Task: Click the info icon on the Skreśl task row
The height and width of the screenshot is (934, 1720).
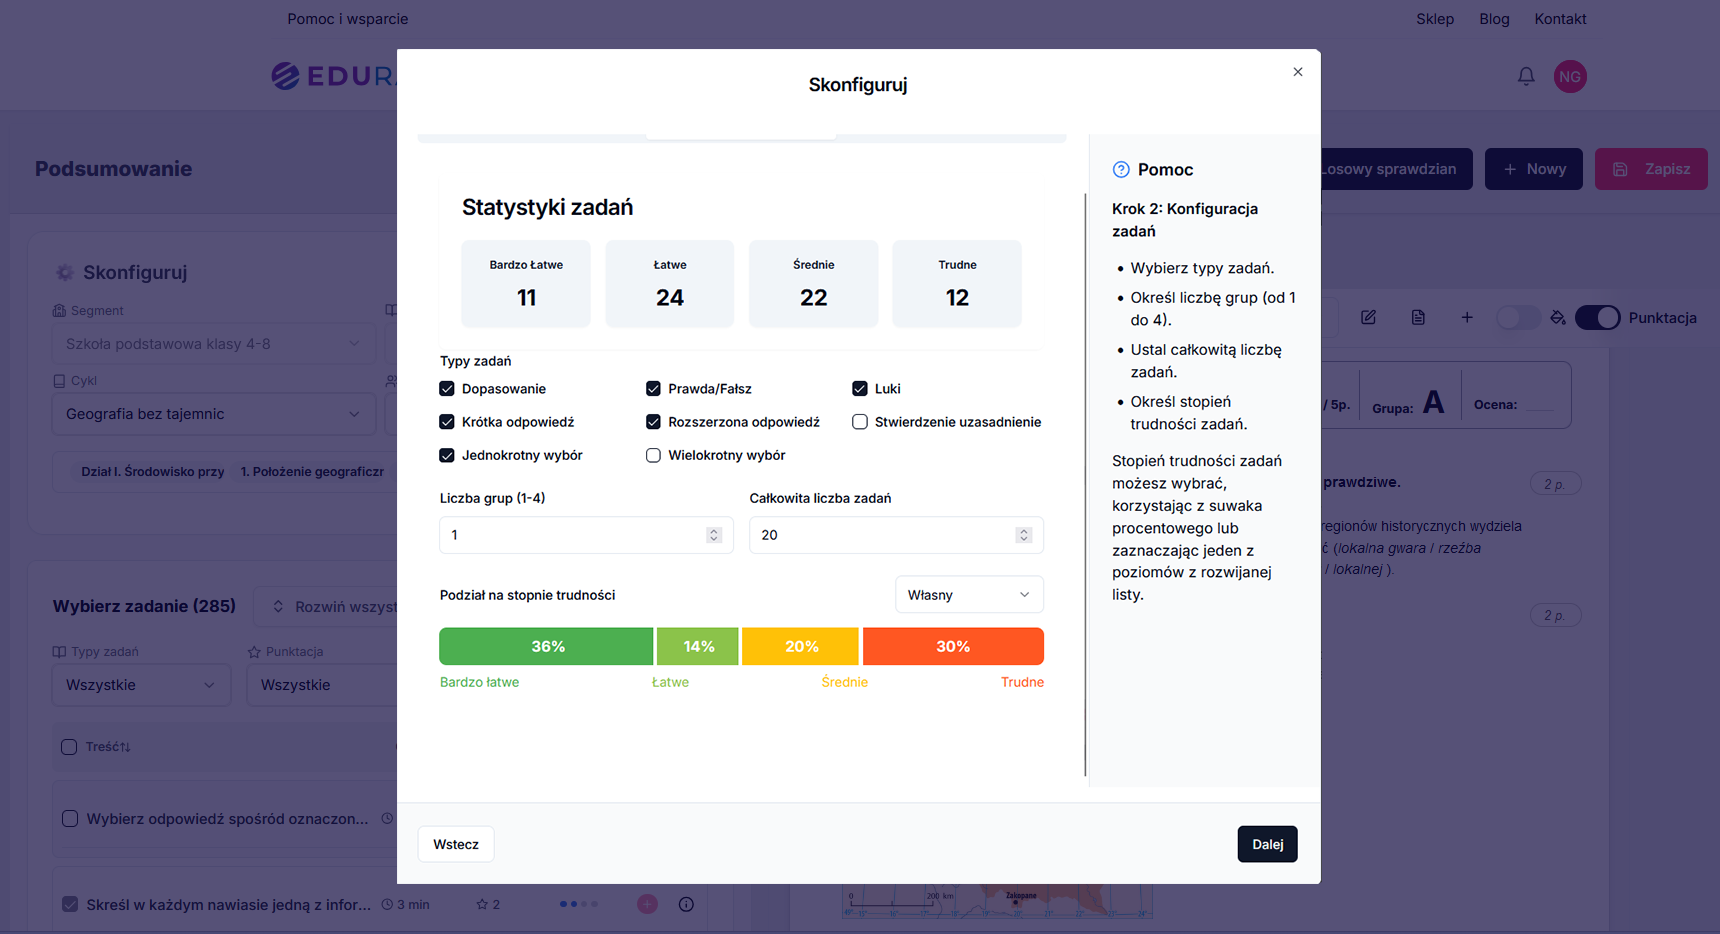Action: coord(686,904)
